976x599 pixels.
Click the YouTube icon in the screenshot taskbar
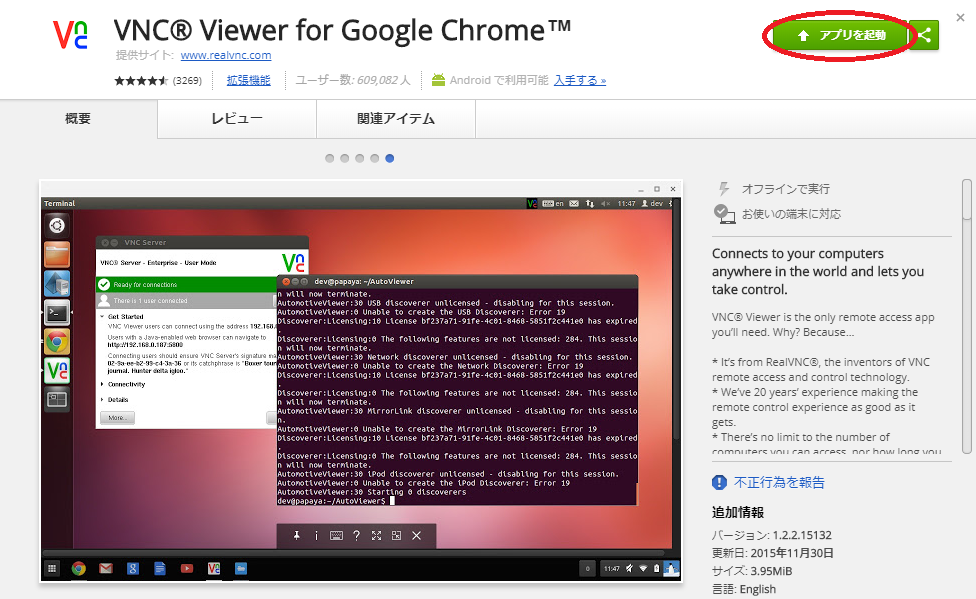pos(187,568)
